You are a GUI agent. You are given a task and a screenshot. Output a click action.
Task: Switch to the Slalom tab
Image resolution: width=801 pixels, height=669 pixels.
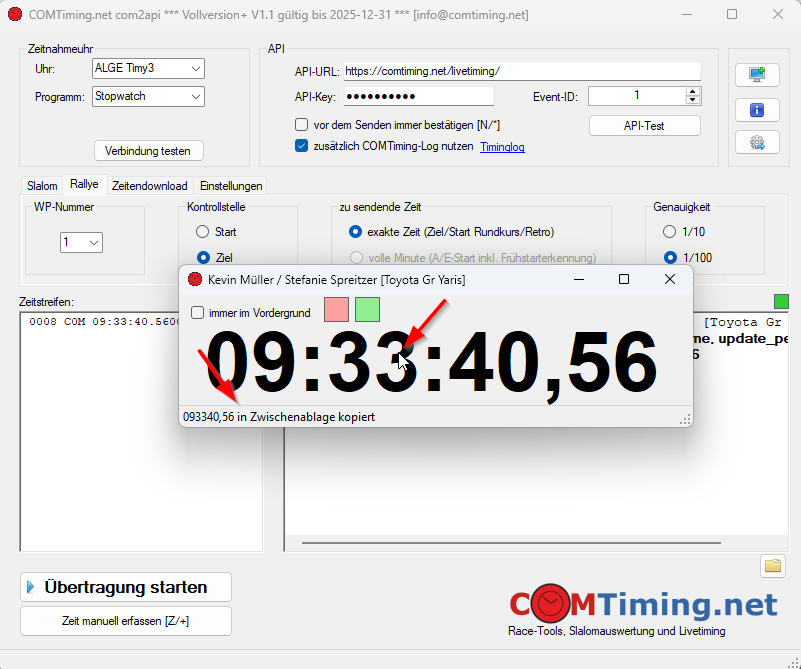[42, 186]
